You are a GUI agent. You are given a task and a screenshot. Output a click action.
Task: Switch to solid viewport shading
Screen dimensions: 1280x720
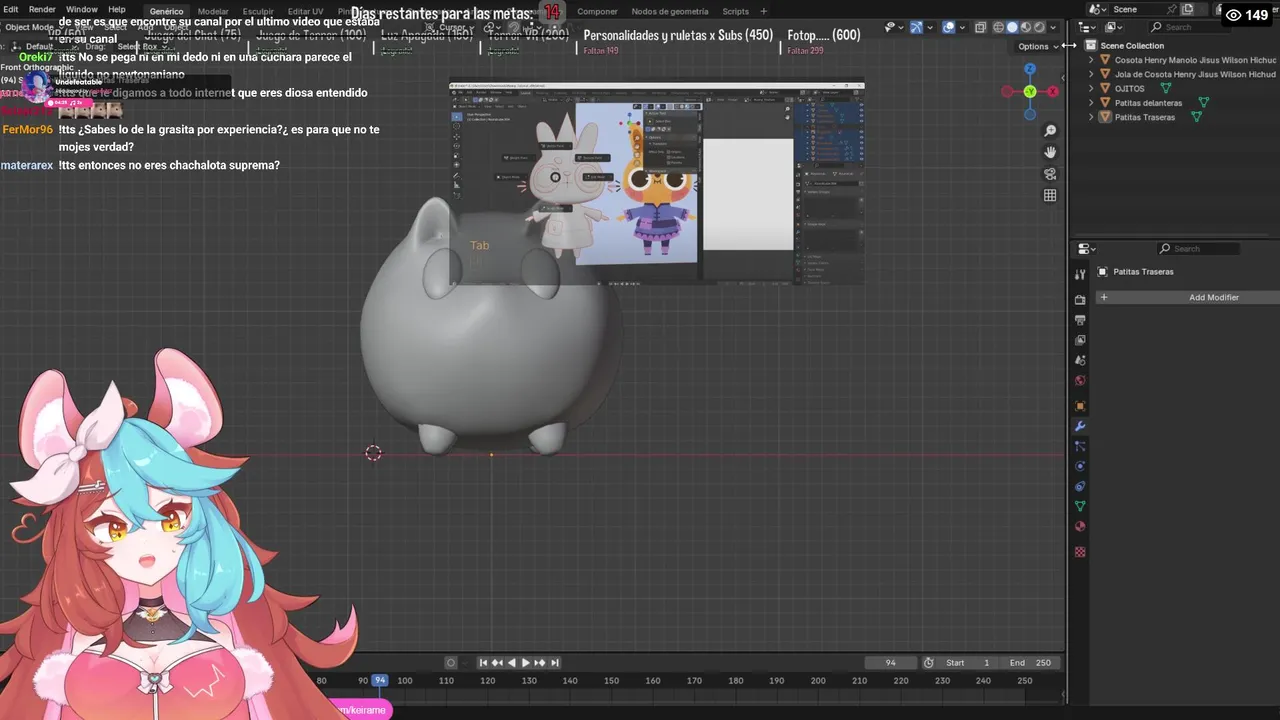click(1012, 27)
